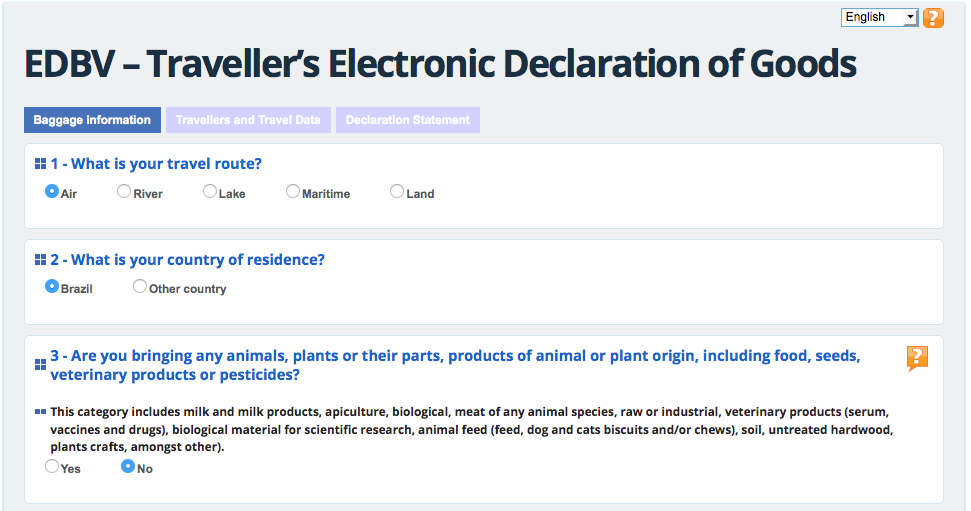Select Air as travel route

(x=52, y=191)
